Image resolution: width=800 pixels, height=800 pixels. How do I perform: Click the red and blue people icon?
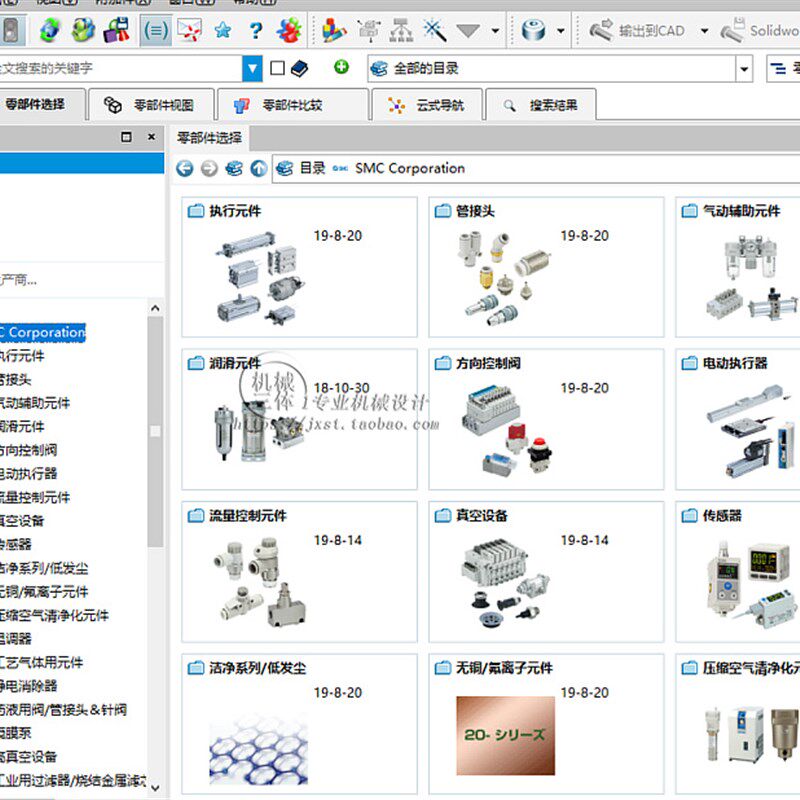point(289,30)
